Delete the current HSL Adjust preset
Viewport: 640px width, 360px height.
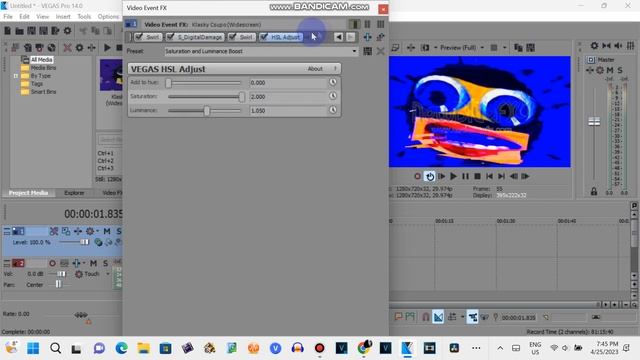pos(380,51)
